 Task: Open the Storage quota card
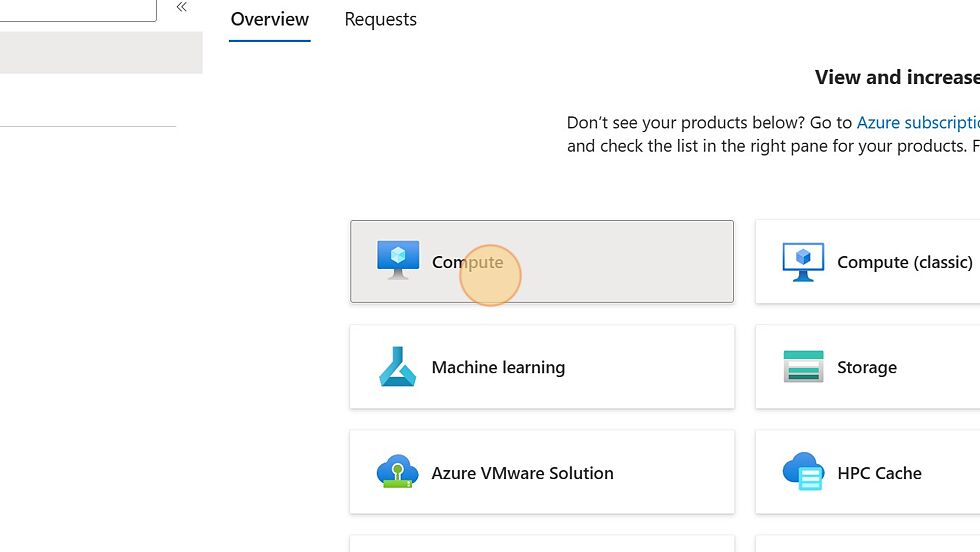coord(868,367)
